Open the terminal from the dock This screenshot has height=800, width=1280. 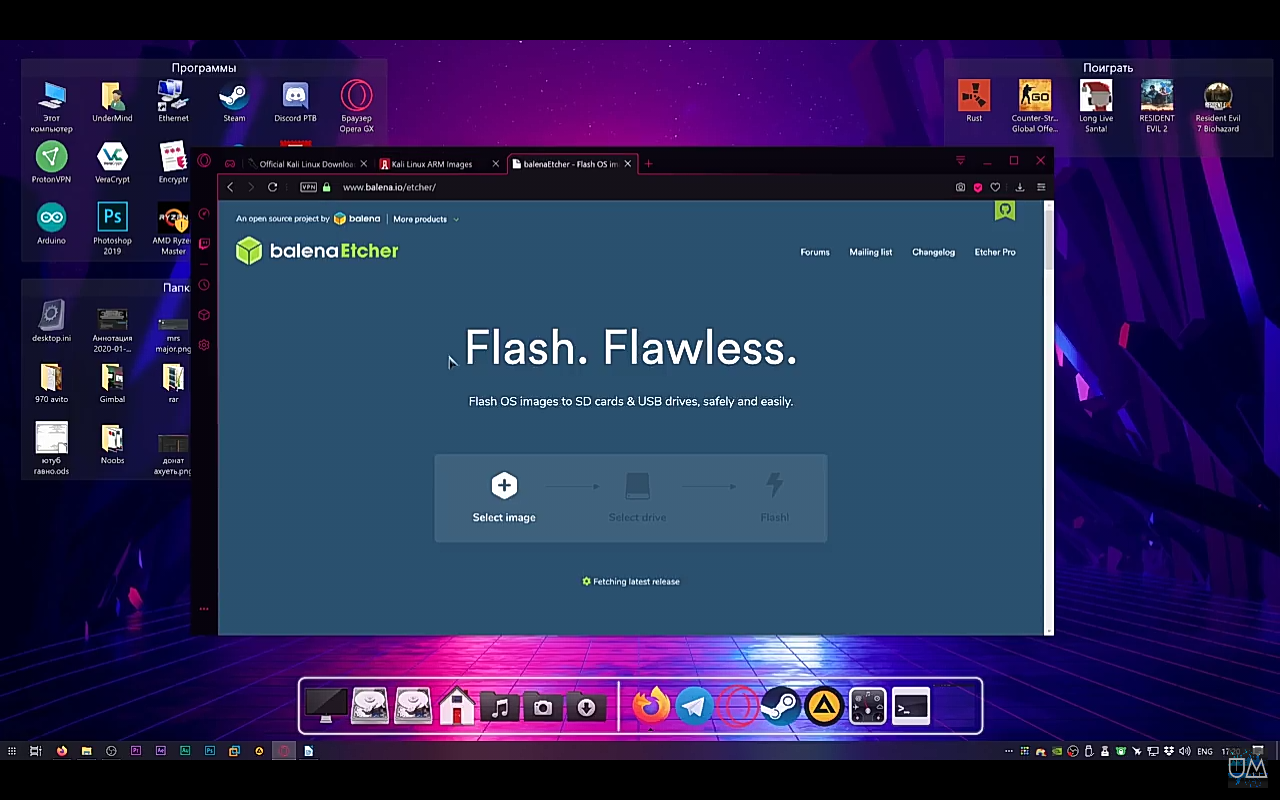[x=911, y=706]
